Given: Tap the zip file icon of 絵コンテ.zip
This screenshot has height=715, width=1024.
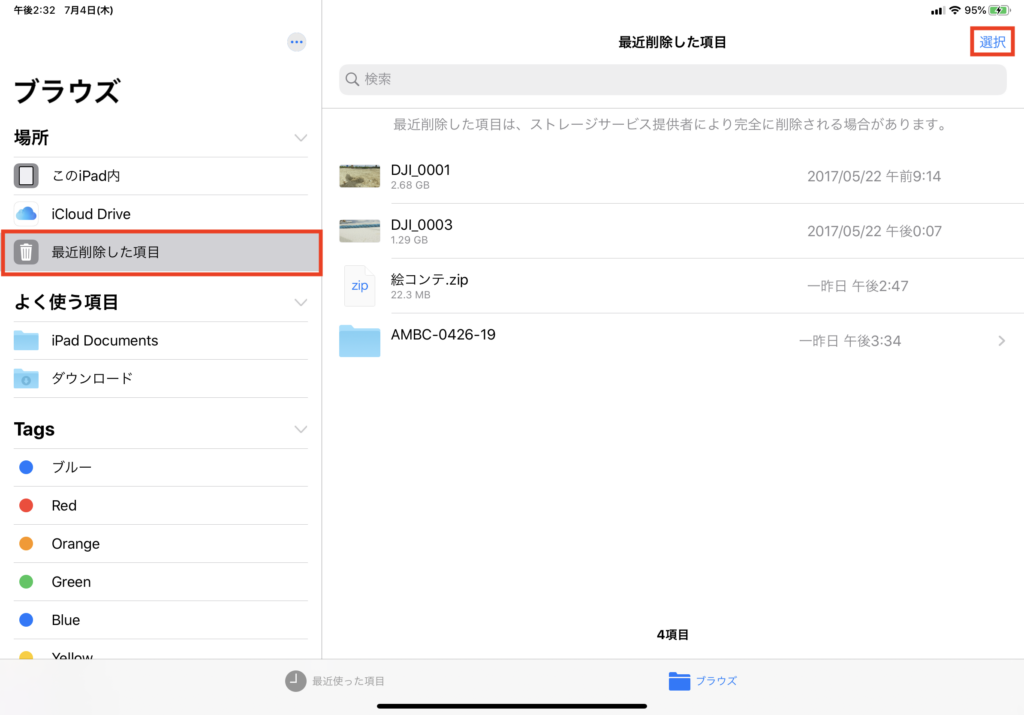Looking at the screenshot, I should click(360, 285).
